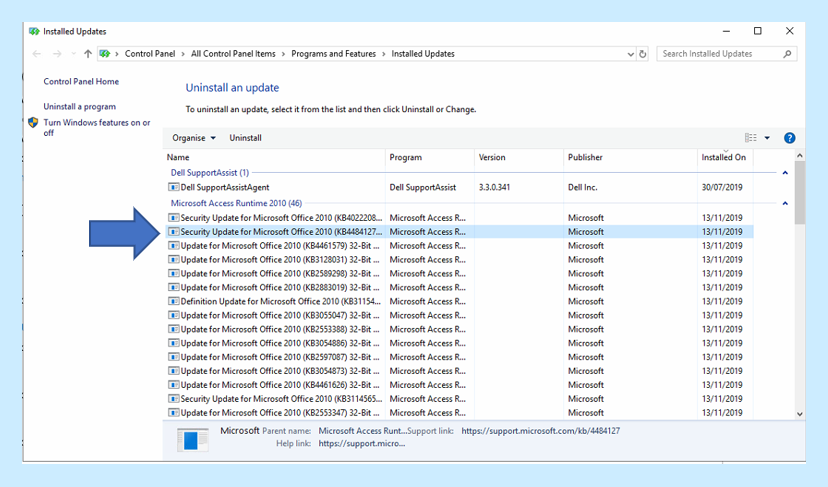
Task: Click Microsoft Access Runtime 2010 (46) header
Action: 236,203
